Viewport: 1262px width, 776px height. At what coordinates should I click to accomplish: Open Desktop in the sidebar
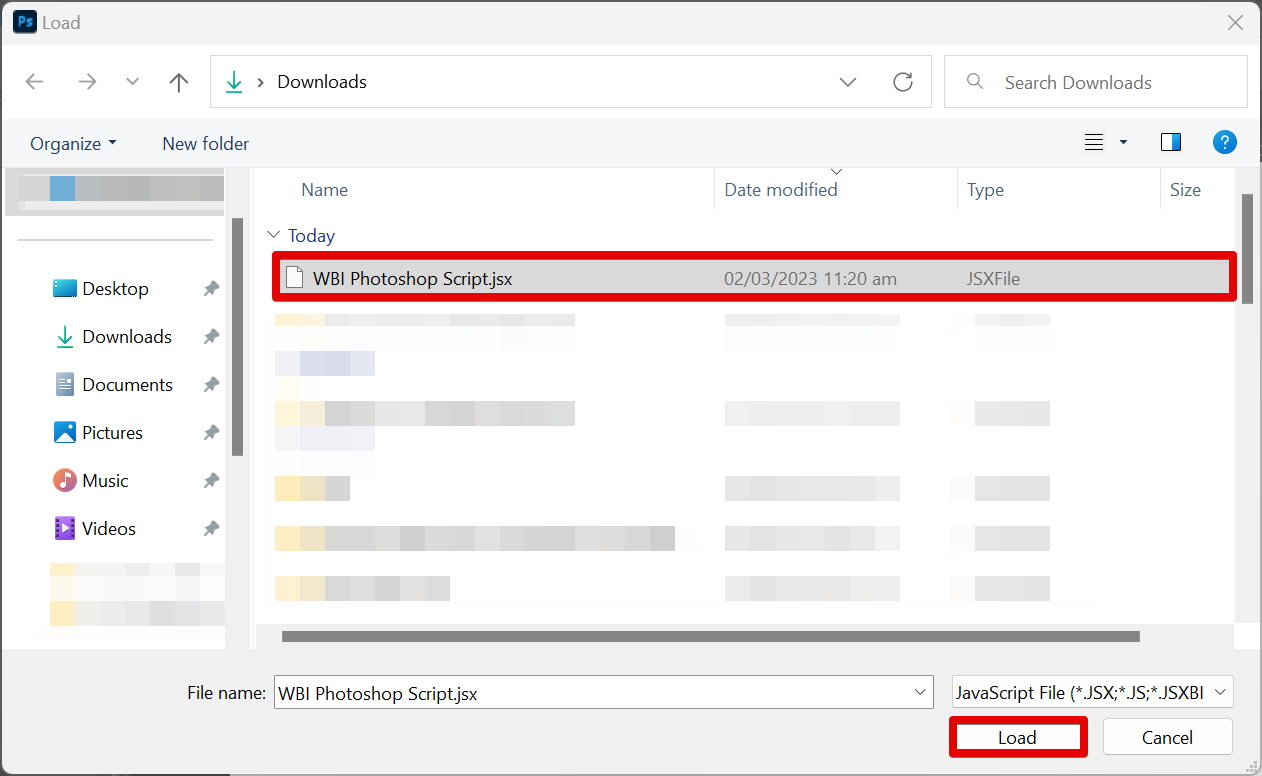coord(115,289)
